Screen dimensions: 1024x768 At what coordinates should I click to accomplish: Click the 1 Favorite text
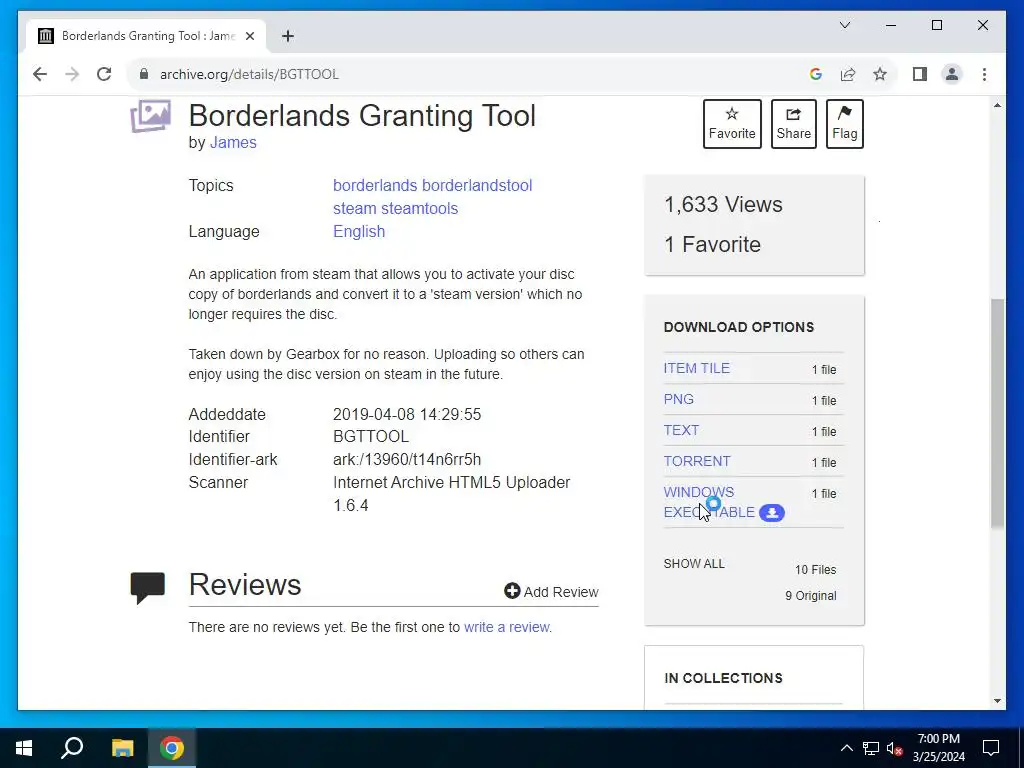click(712, 244)
